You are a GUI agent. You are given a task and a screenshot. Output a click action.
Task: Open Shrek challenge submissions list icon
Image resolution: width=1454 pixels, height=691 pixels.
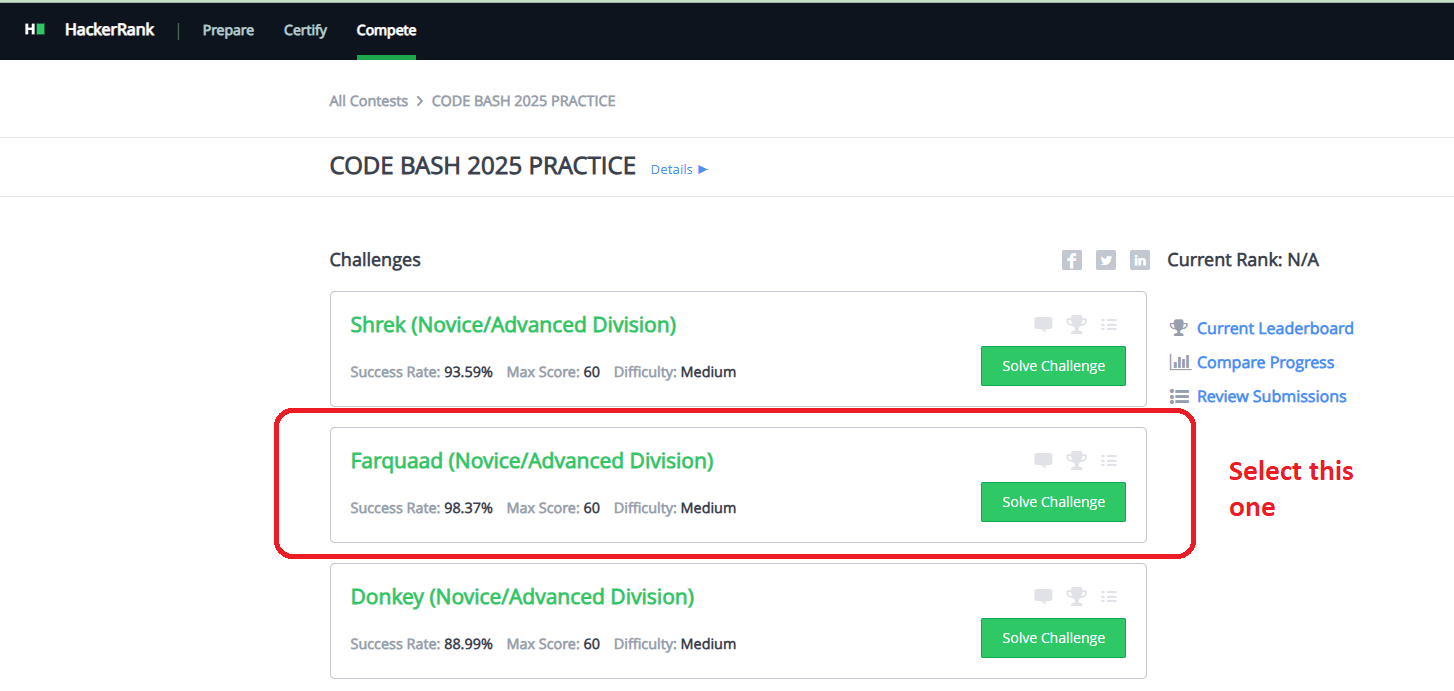click(1108, 324)
